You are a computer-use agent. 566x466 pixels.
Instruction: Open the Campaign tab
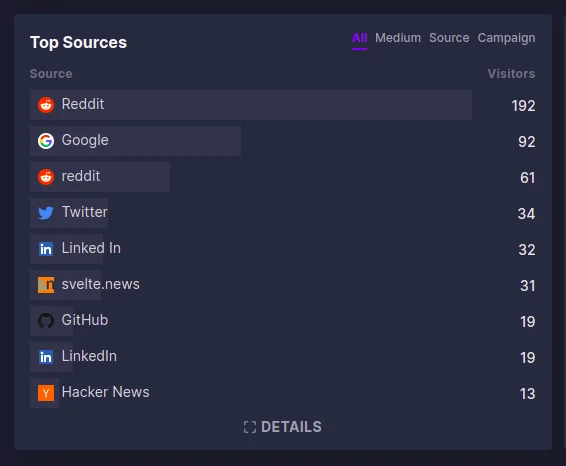pyautogui.click(x=506, y=38)
